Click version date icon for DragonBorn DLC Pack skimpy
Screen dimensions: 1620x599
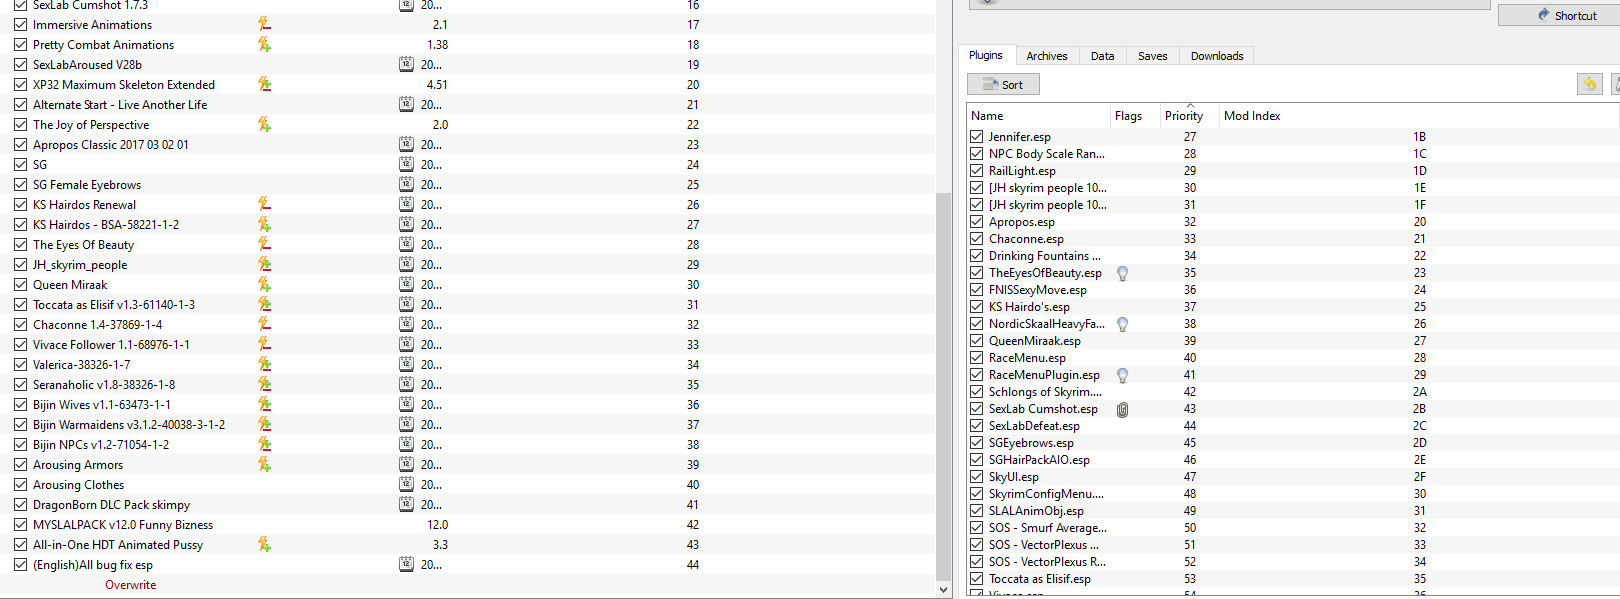click(x=406, y=504)
